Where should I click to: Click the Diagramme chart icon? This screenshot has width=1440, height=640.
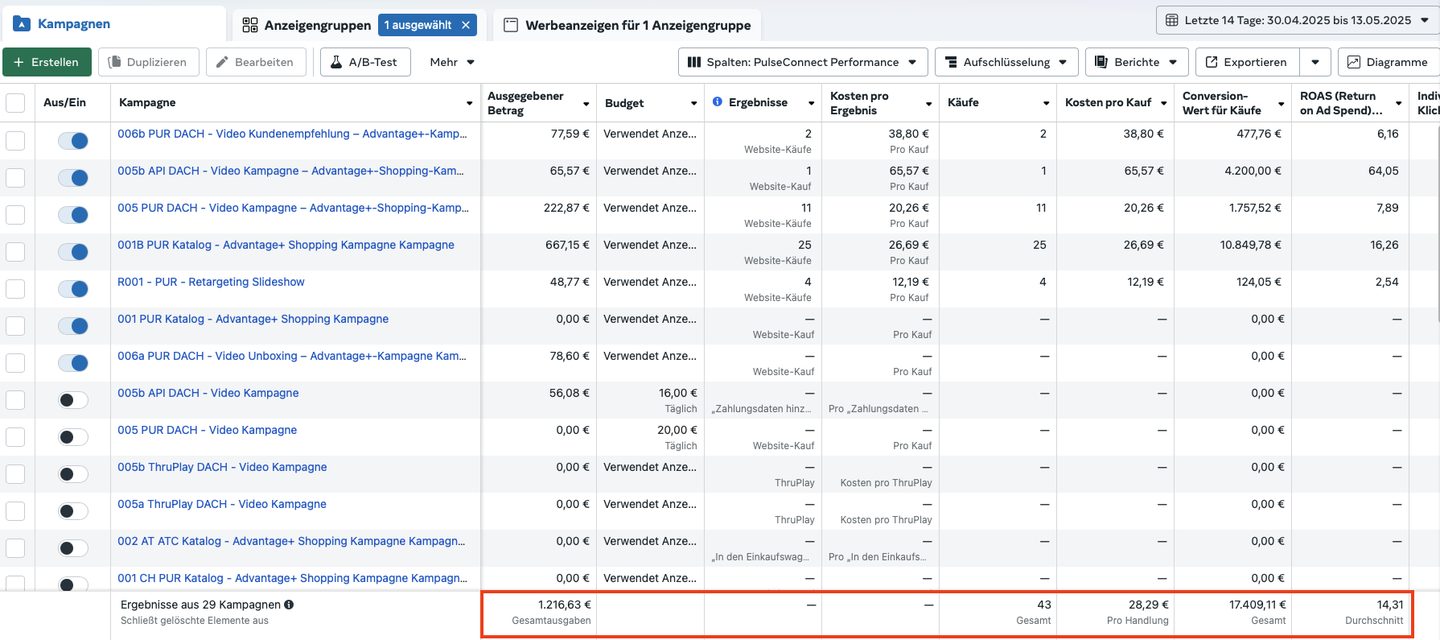[1354, 62]
